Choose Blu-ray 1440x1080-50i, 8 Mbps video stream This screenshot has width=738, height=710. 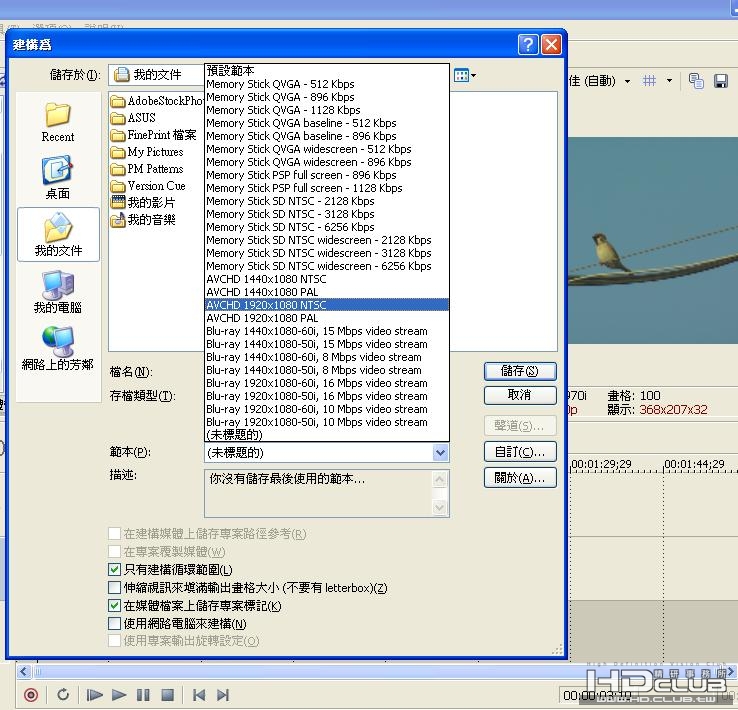tap(327, 370)
